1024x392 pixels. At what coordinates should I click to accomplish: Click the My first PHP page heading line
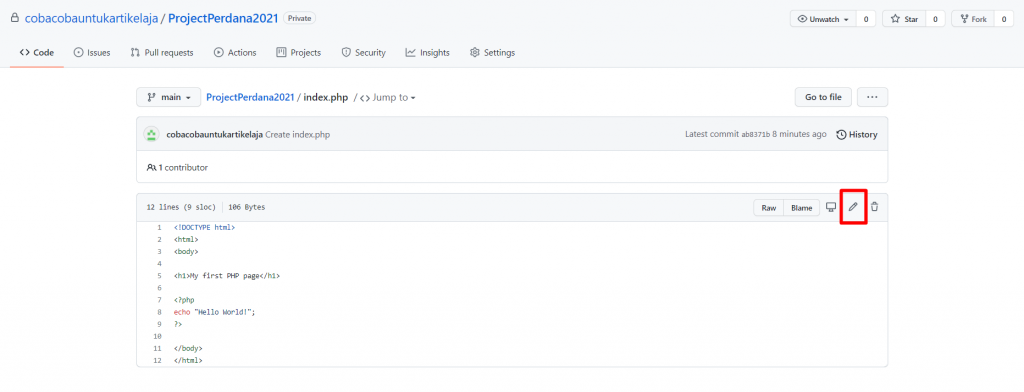(227, 276)
